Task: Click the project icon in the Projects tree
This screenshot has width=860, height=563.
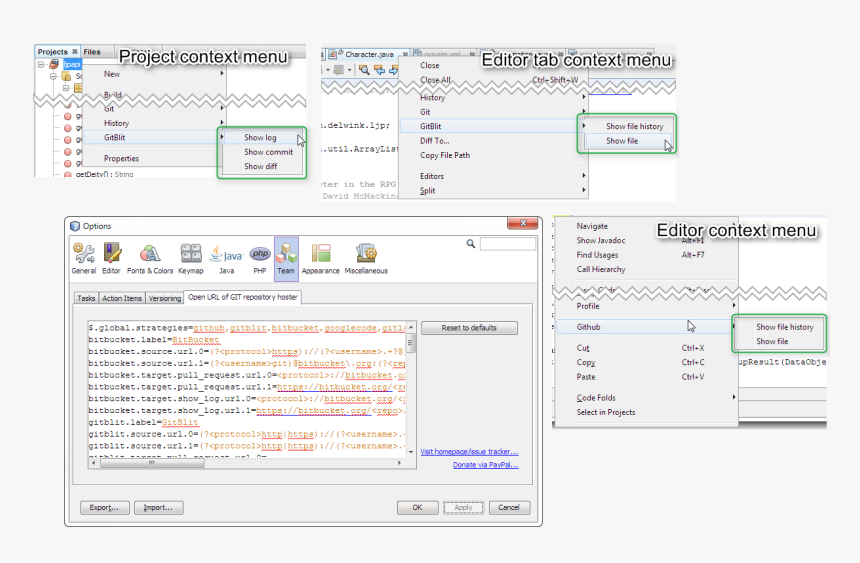Action: [54, 64]
